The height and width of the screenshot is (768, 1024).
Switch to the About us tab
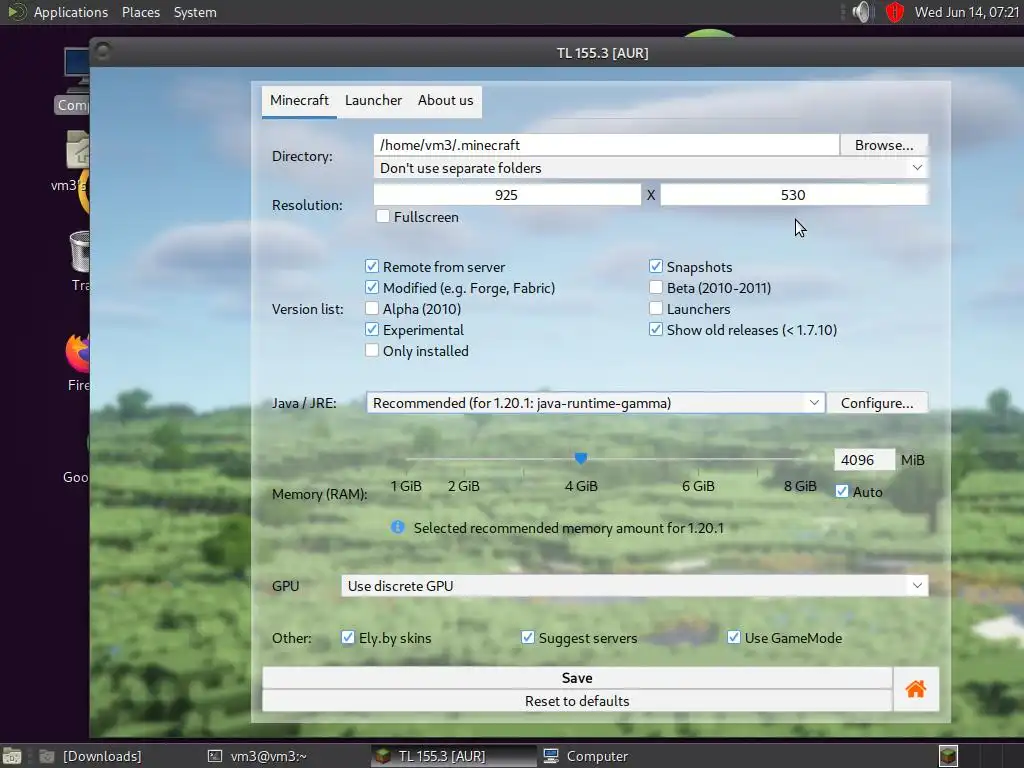445,101
